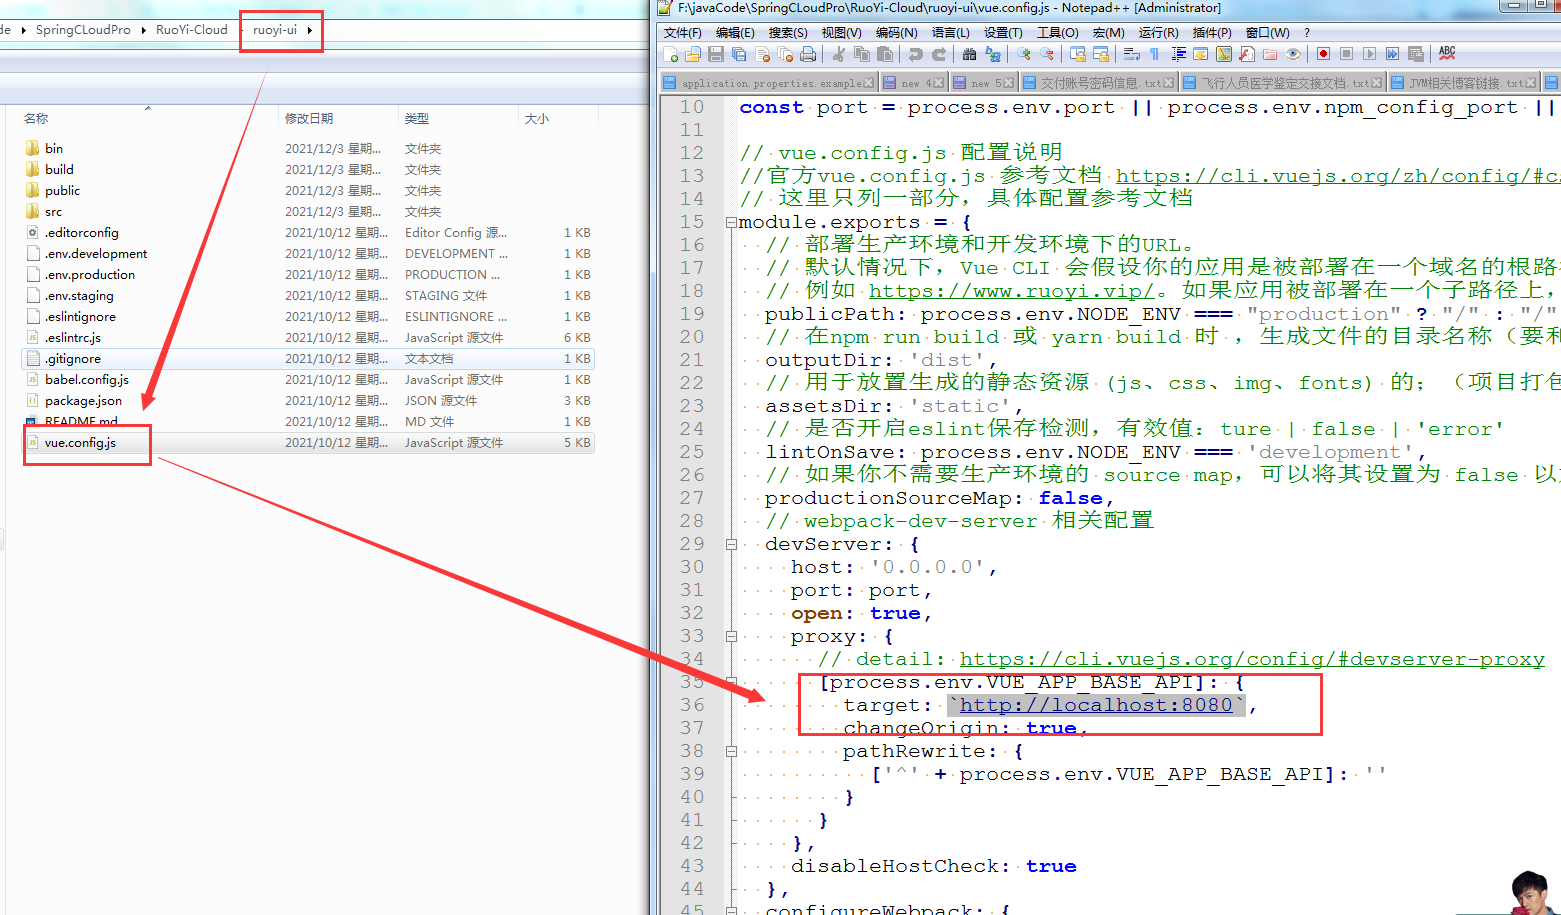Viewport: 1561px width, 915px height.
Task: Collapse the proxy code fold
Action: point(731,635)
